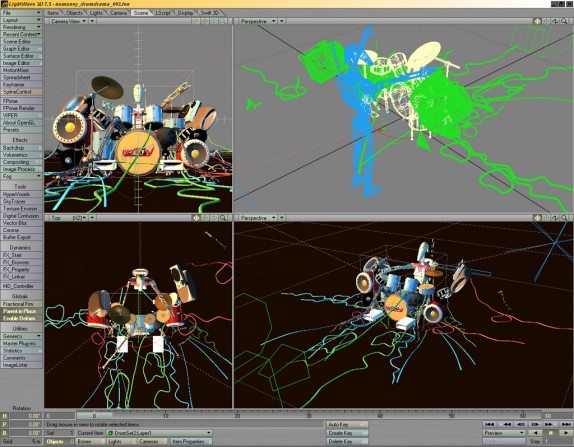Image resolution: width=574 pixels, height=447 pixels.
Task: Step to the next frame
Action: [x=535, y=424]
